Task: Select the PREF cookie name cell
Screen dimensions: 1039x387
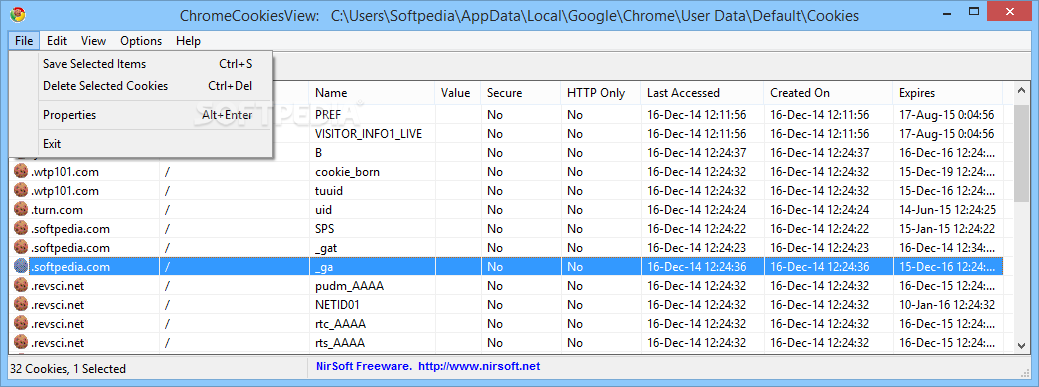Action: click(328, 115)
